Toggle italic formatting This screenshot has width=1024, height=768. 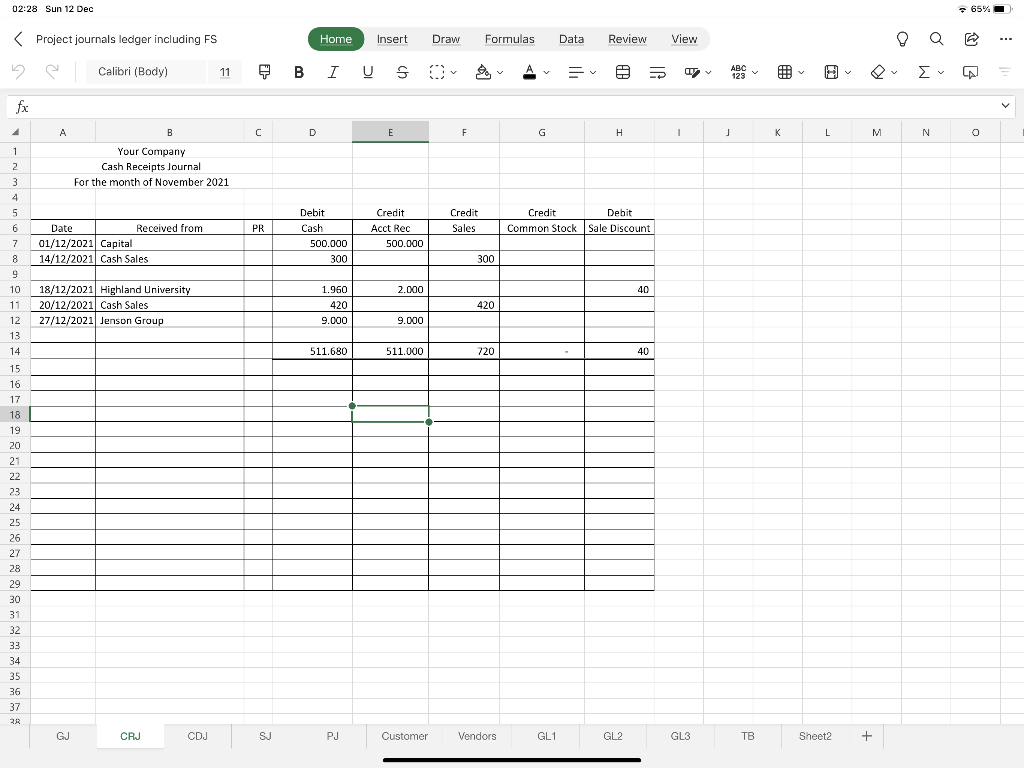click(333, 72)
